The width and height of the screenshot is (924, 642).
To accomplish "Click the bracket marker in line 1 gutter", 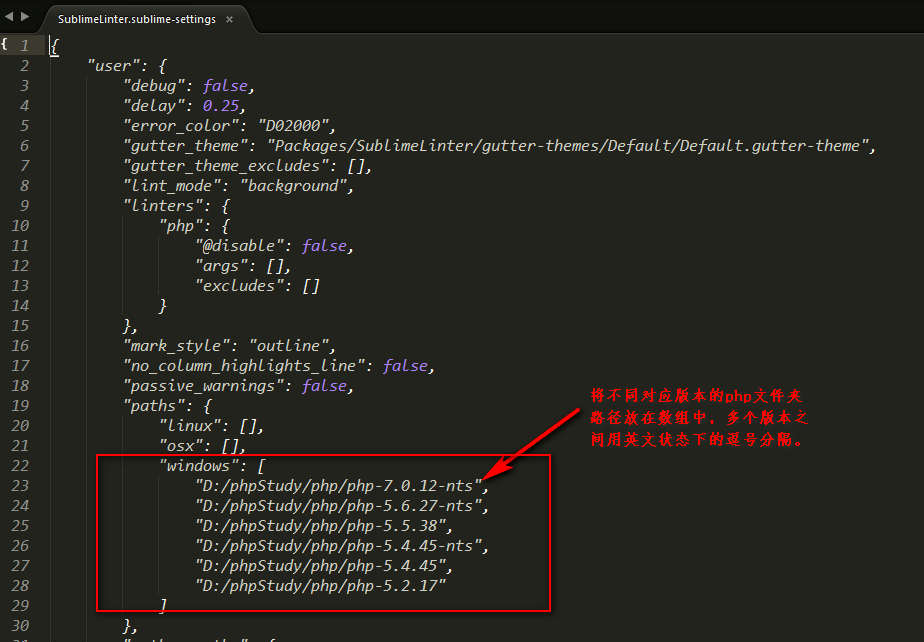I will [5, 45].
